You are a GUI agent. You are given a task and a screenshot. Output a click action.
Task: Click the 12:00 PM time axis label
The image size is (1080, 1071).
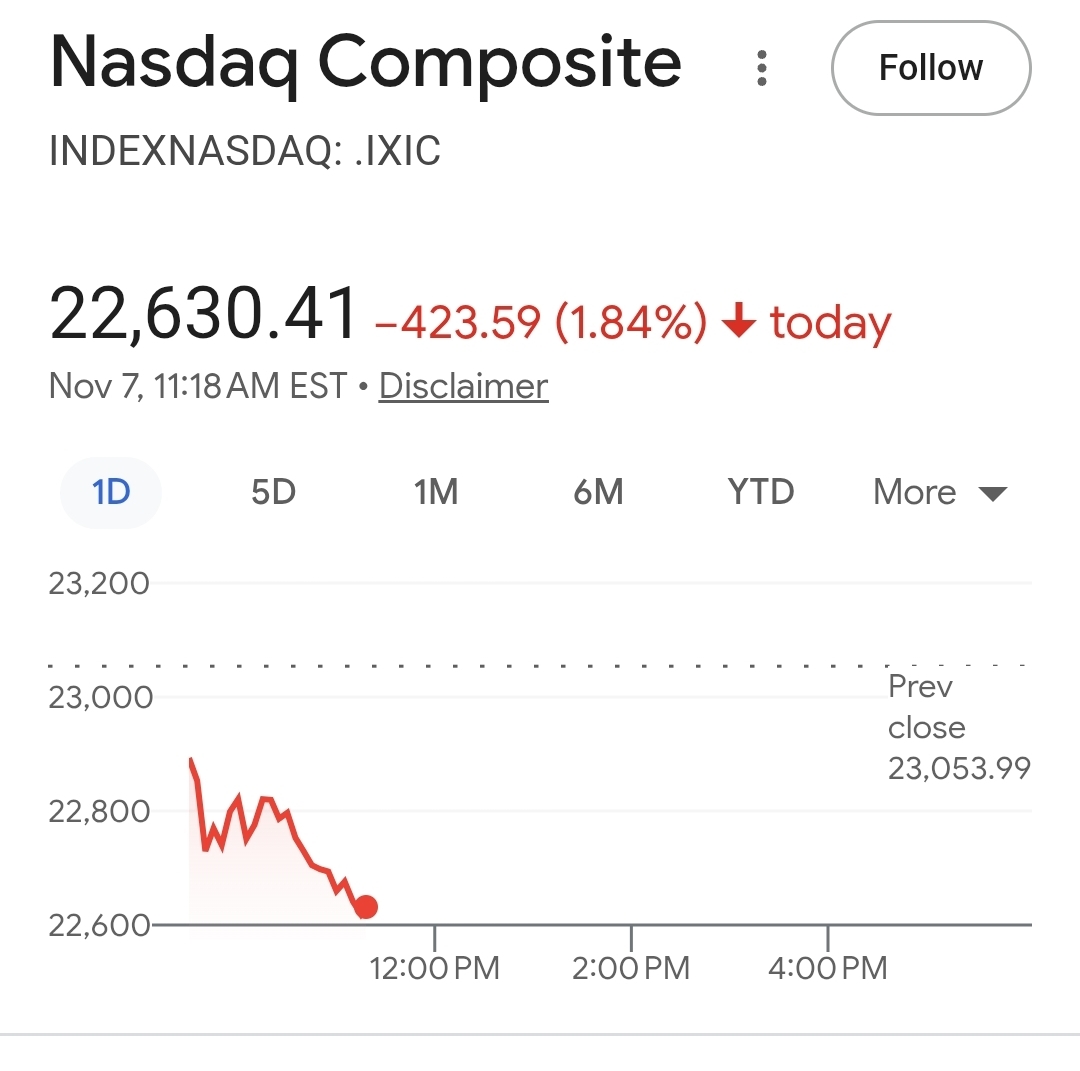click(x=434, y=968)
